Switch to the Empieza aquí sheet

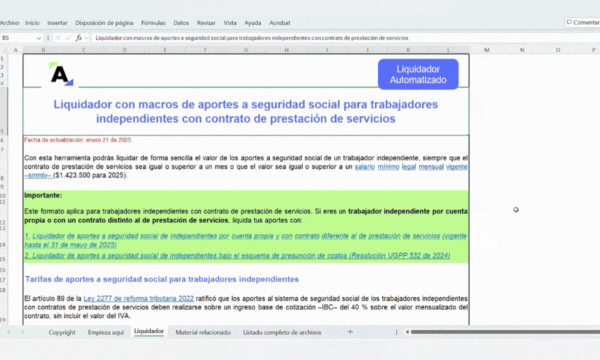point(106,332)
